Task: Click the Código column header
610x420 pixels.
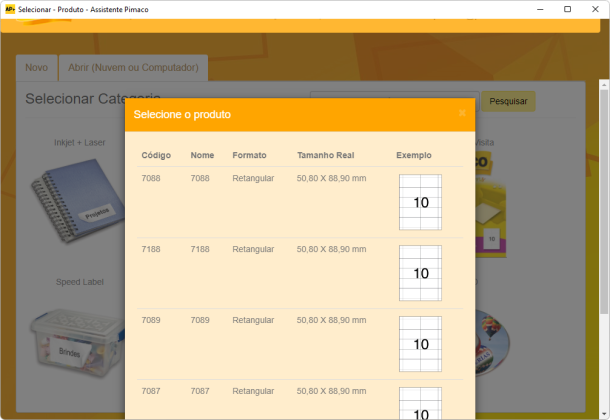Action: point(156,155)
